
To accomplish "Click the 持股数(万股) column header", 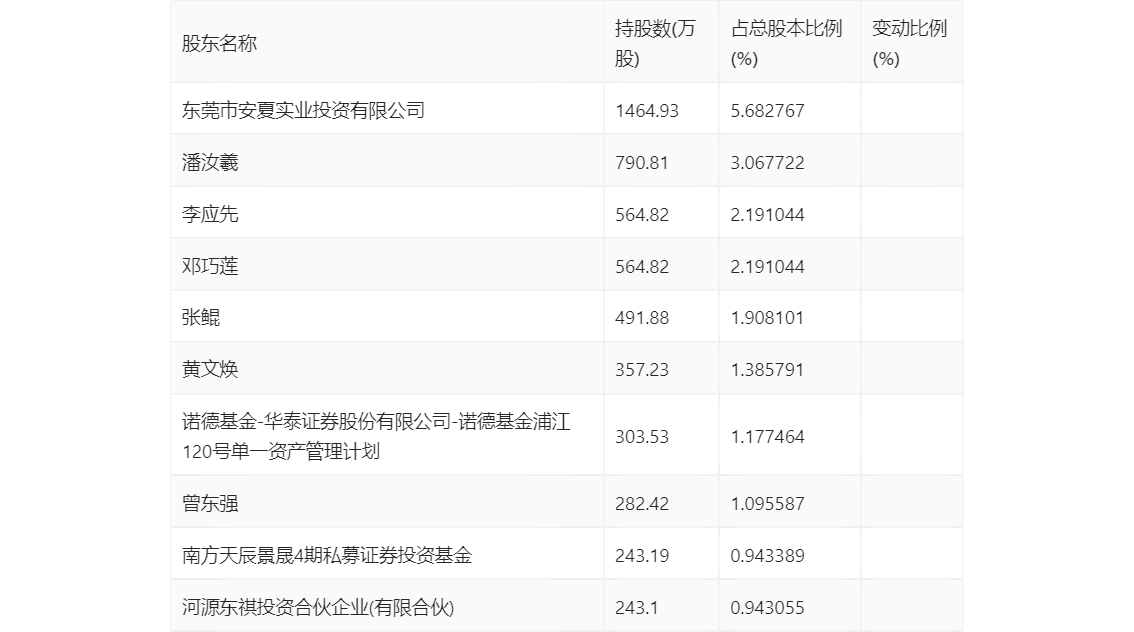I will click(655, 43).
